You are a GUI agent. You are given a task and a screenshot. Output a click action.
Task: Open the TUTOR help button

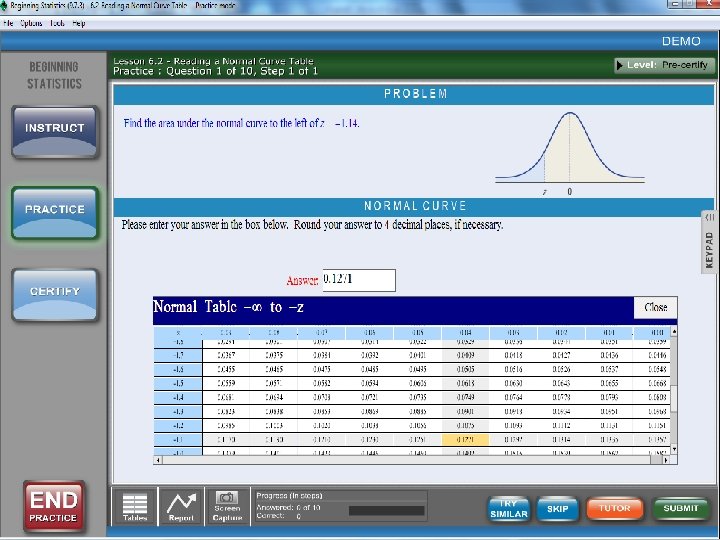(614, 509)
